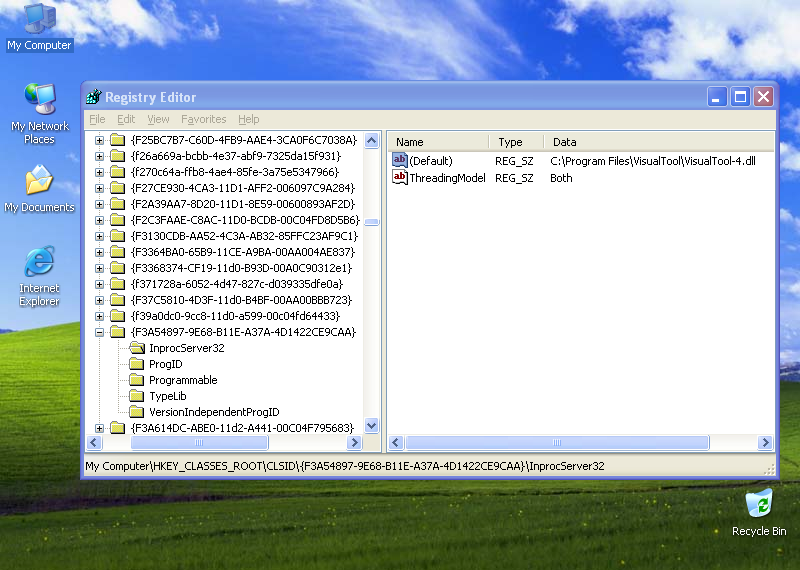Select {f39a0dc0-9cc8-11d0-a599-00c04fd64433} key label
The height and width of the screenshot is (570, 800).
tap(236, 316)
